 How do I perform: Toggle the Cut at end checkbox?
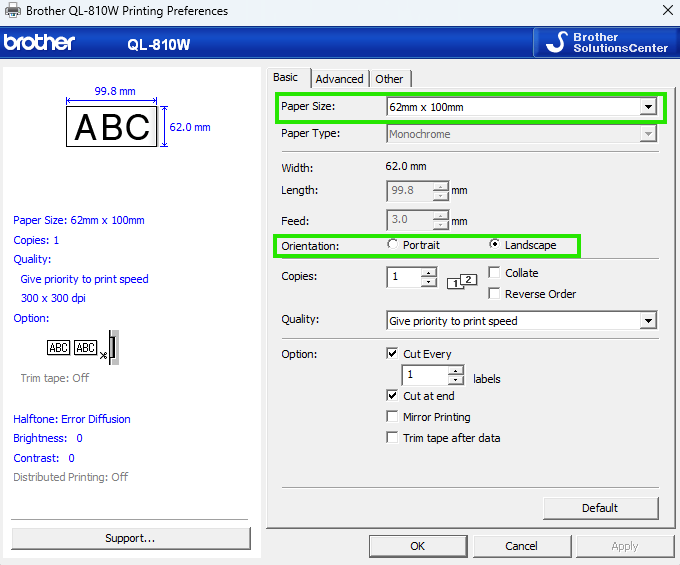[392, 395]
